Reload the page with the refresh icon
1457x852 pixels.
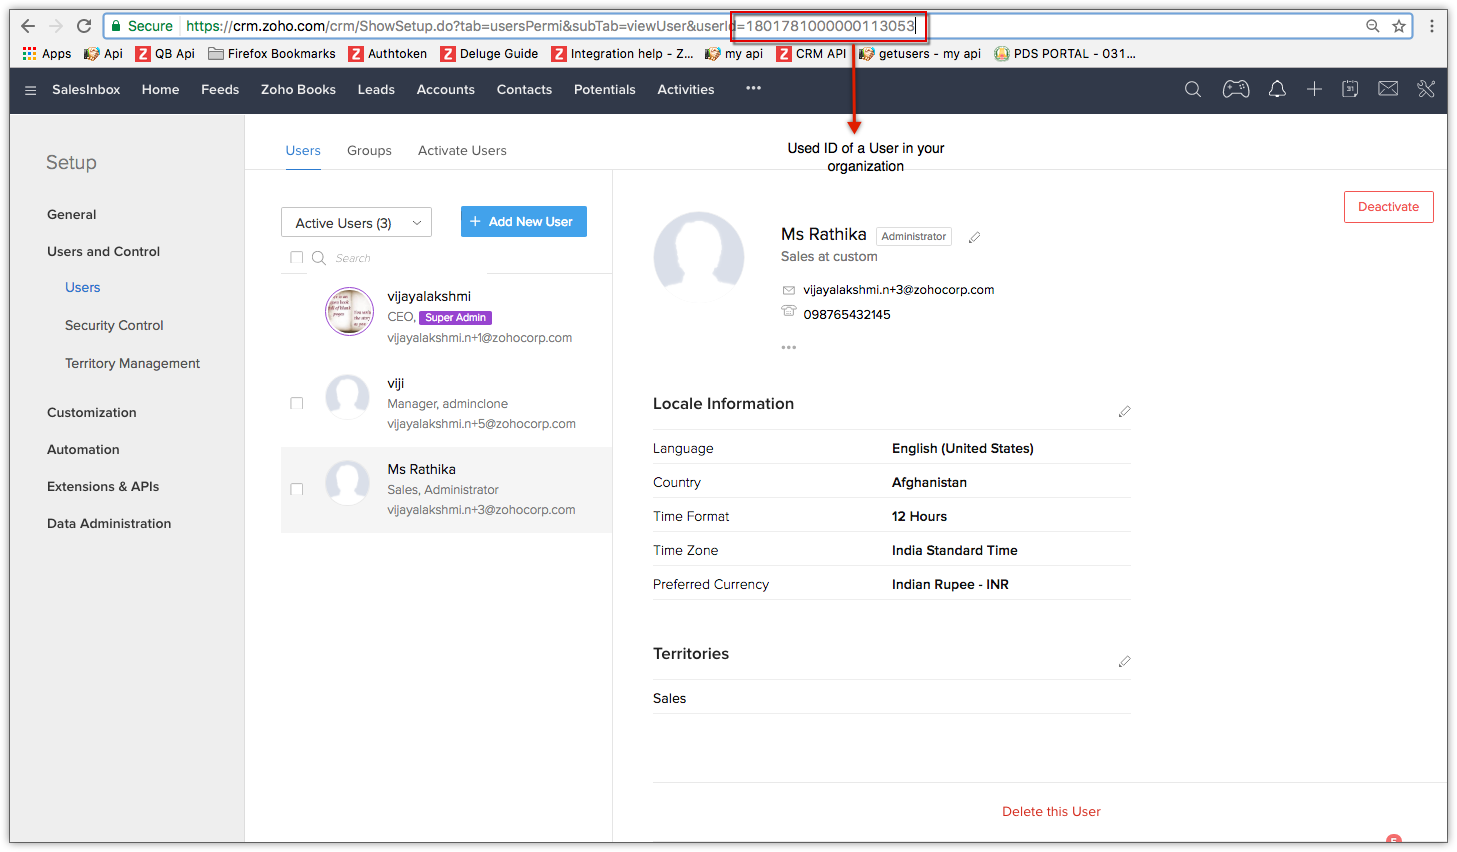point(84,26)
